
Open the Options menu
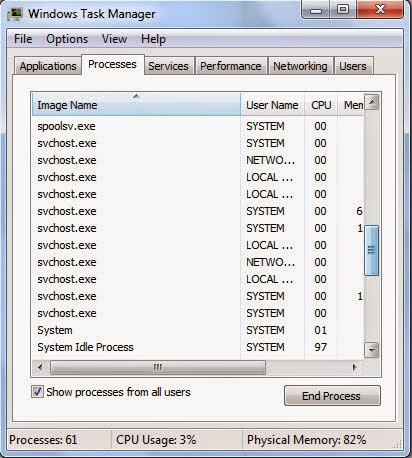pyautogui.click(x=67, y=39)
